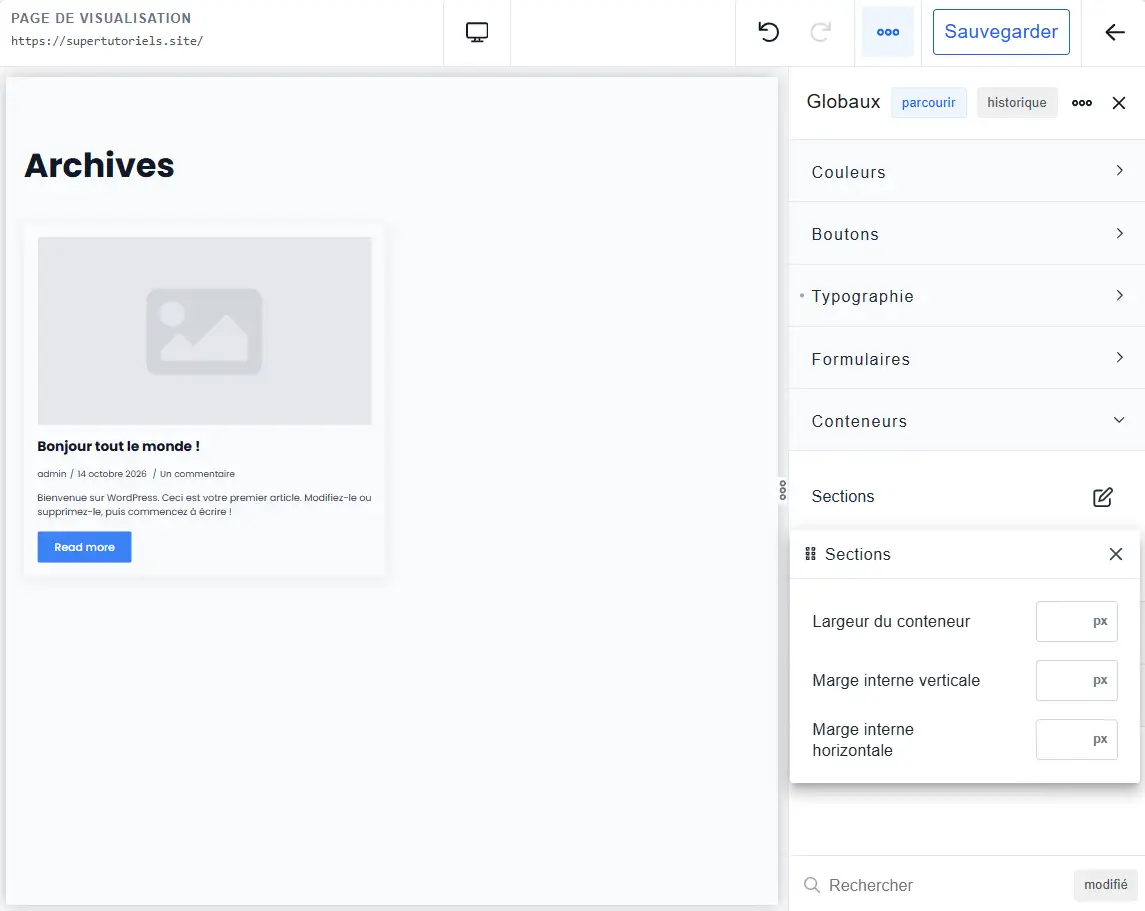The height and width of the screenshot is (911, 1145).
Task: Click the panel resize handle dots
Action: (x=783, y=490)
